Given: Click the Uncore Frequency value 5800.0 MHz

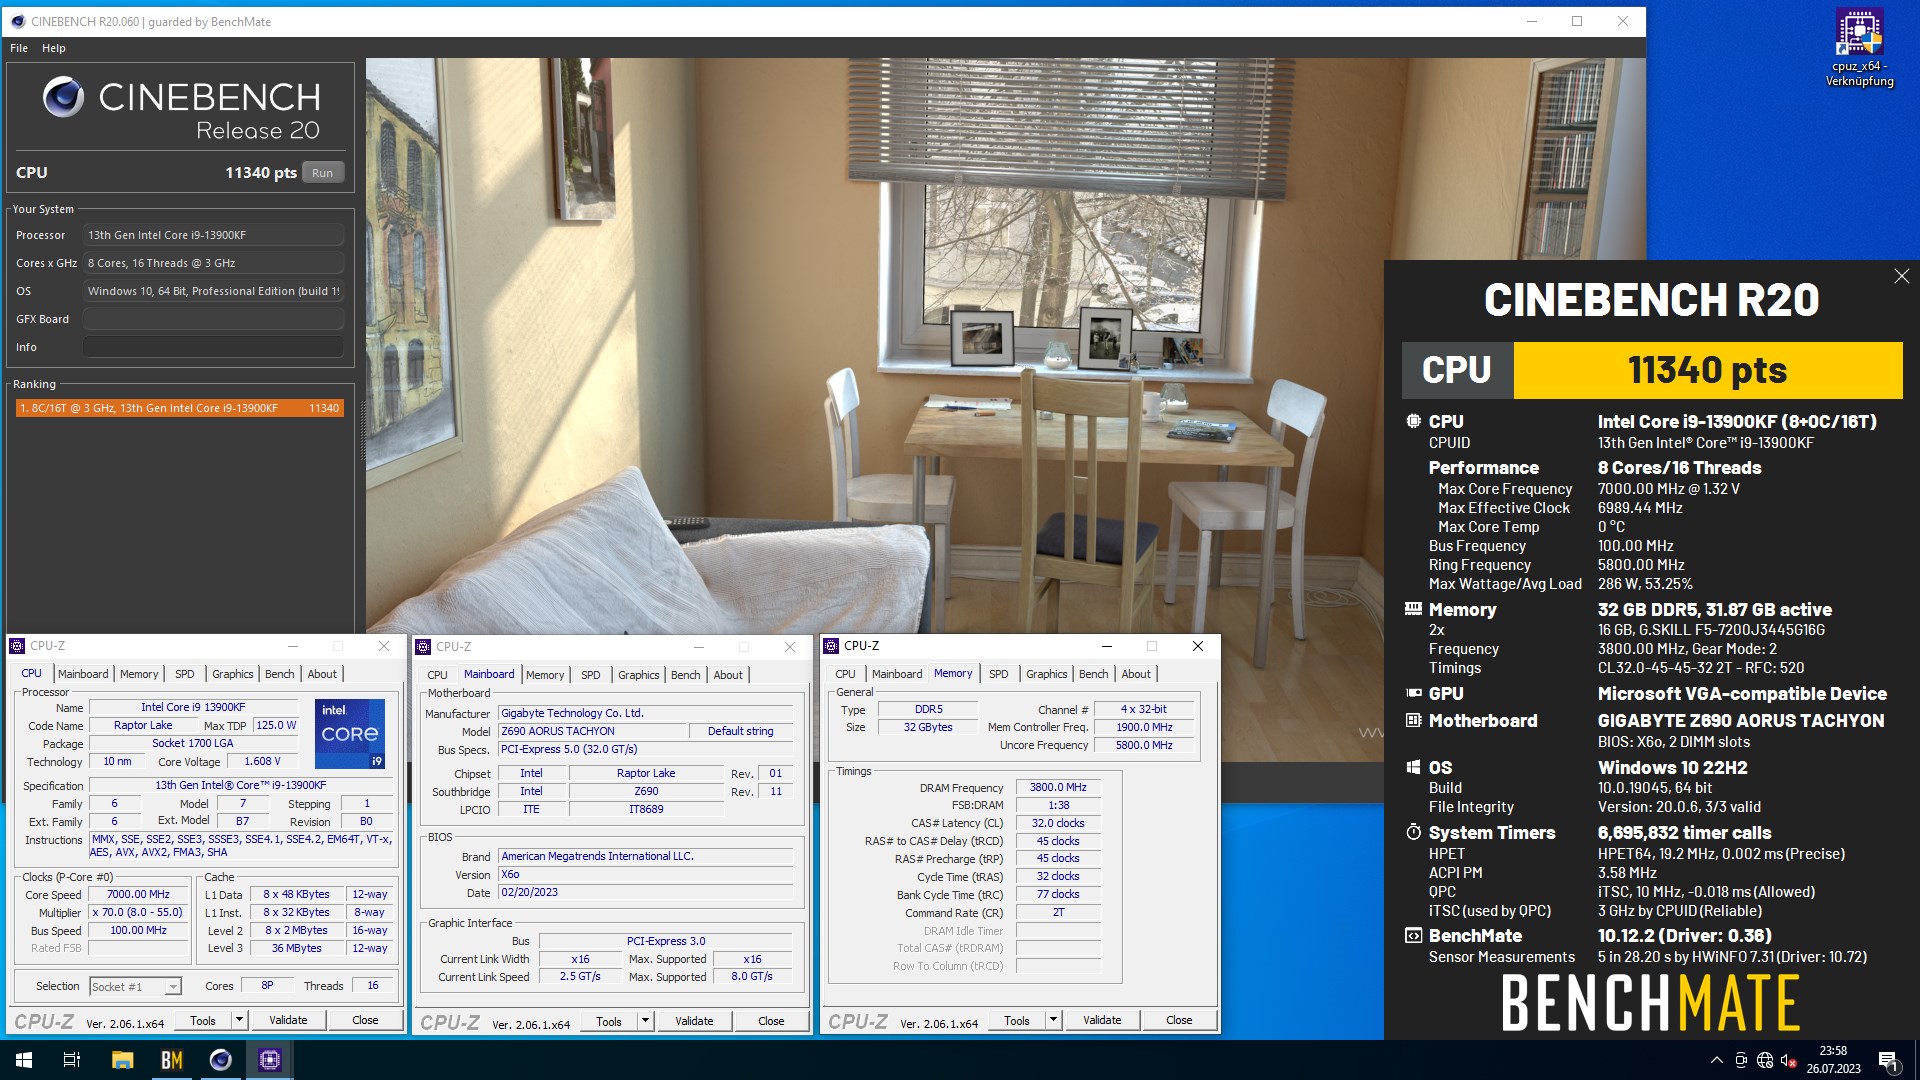Looking at the screenshot, I should (1144, 745).
